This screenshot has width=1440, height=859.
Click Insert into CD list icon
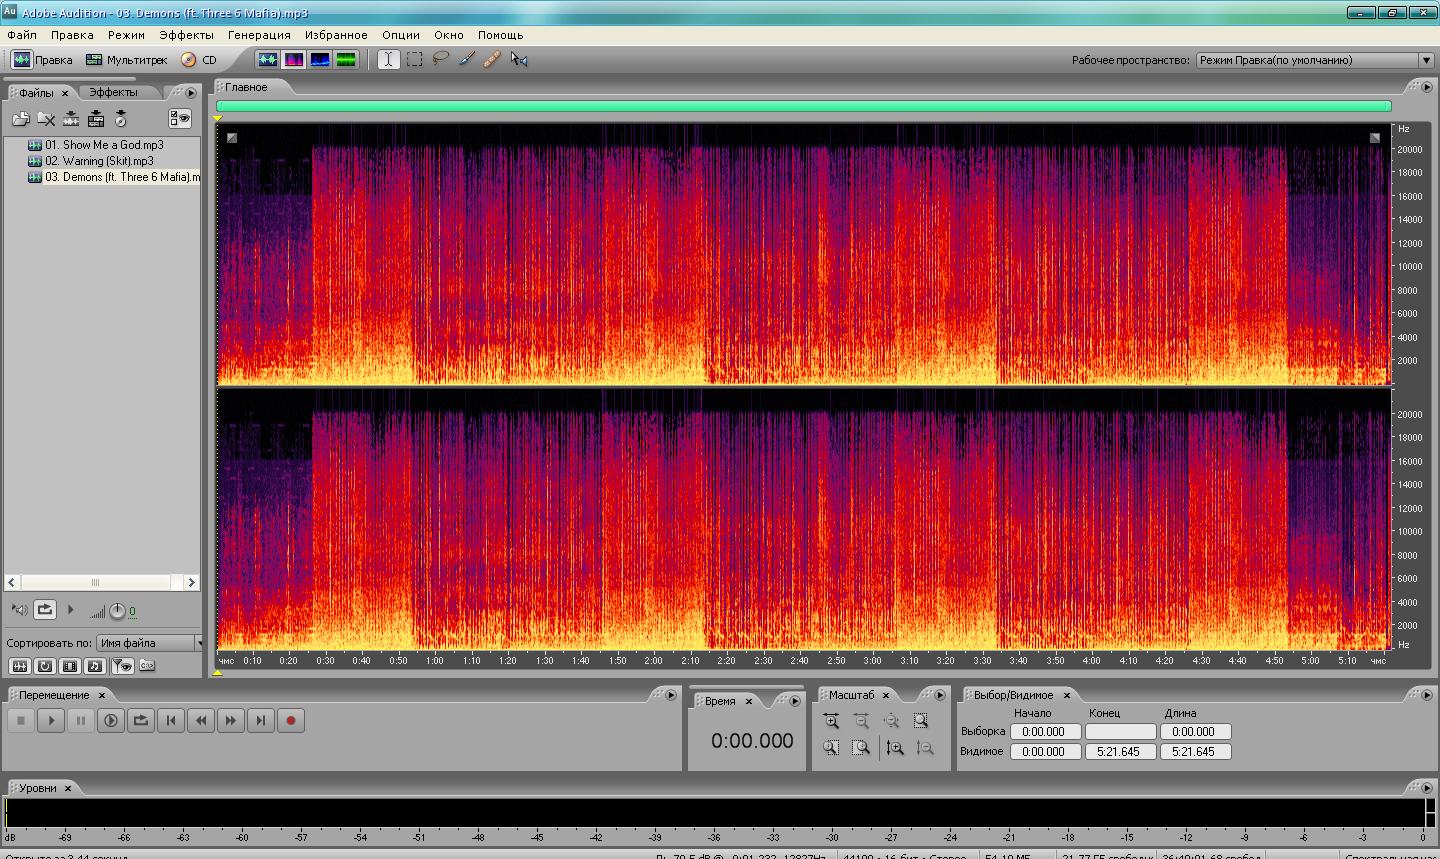121,119
